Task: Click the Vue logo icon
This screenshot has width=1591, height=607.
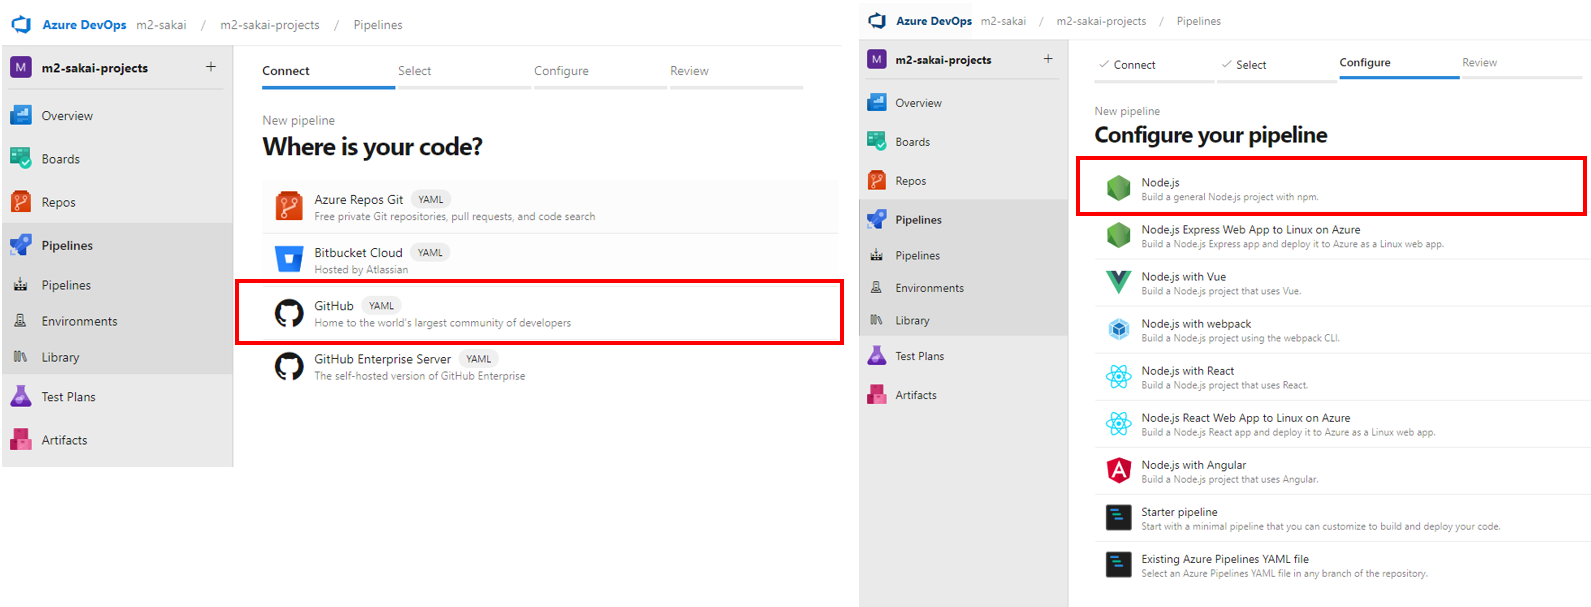Action: point(1118,282)
